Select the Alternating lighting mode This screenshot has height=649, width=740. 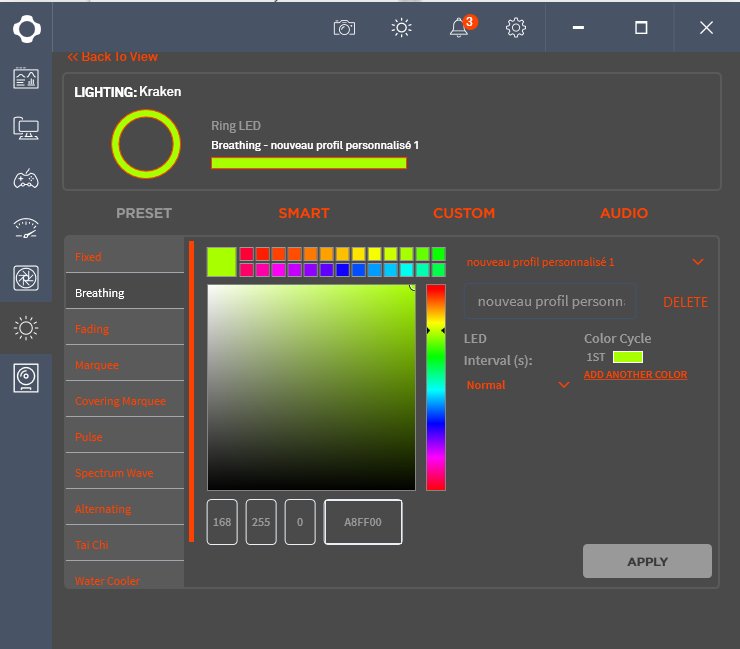pos(125,509)
